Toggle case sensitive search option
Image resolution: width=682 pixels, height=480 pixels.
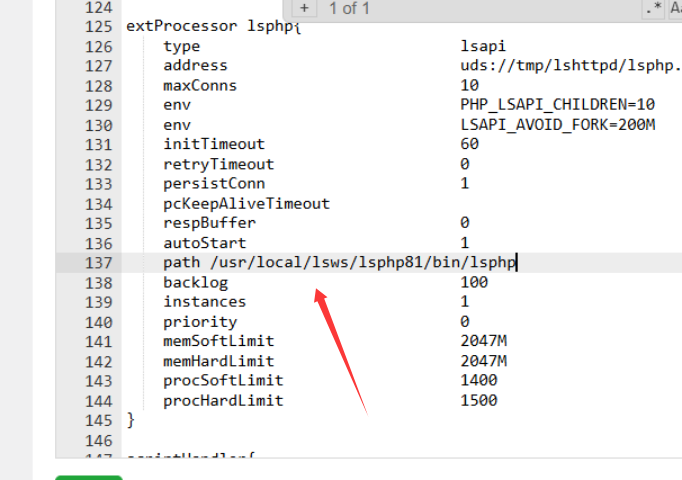[676, 9]
